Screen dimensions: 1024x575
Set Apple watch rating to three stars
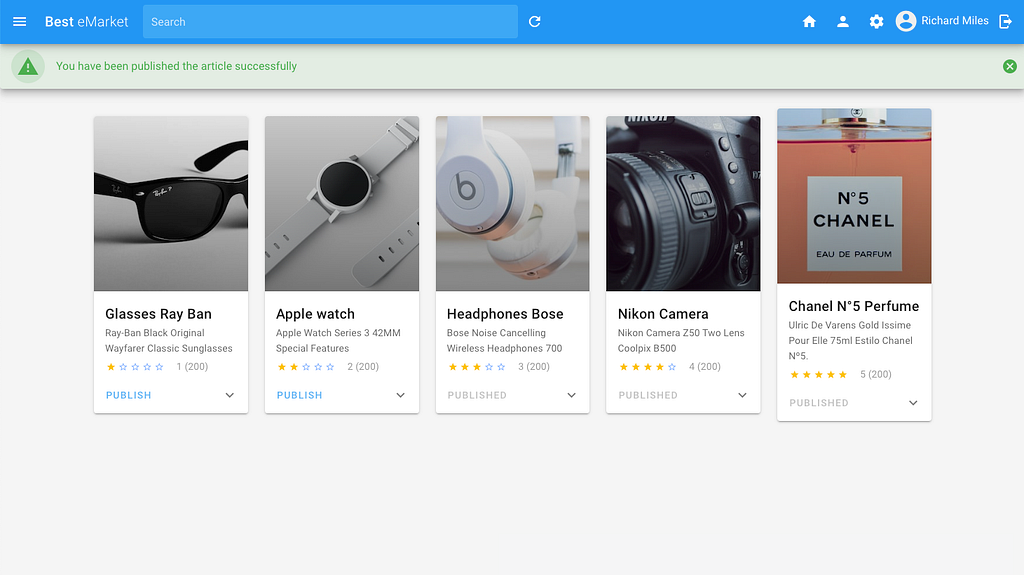click(x=306, y=367)
